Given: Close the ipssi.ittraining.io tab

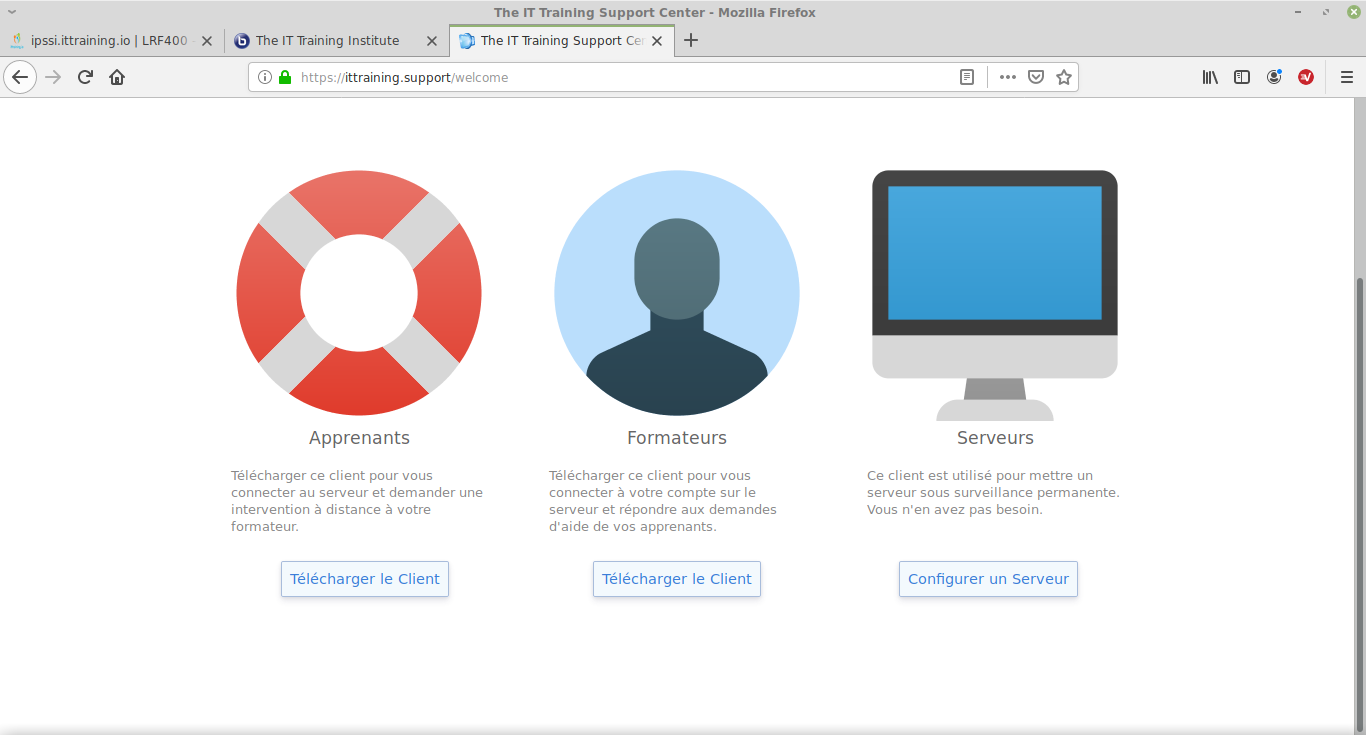Looking at the screenshot, I should pos(207,41).
